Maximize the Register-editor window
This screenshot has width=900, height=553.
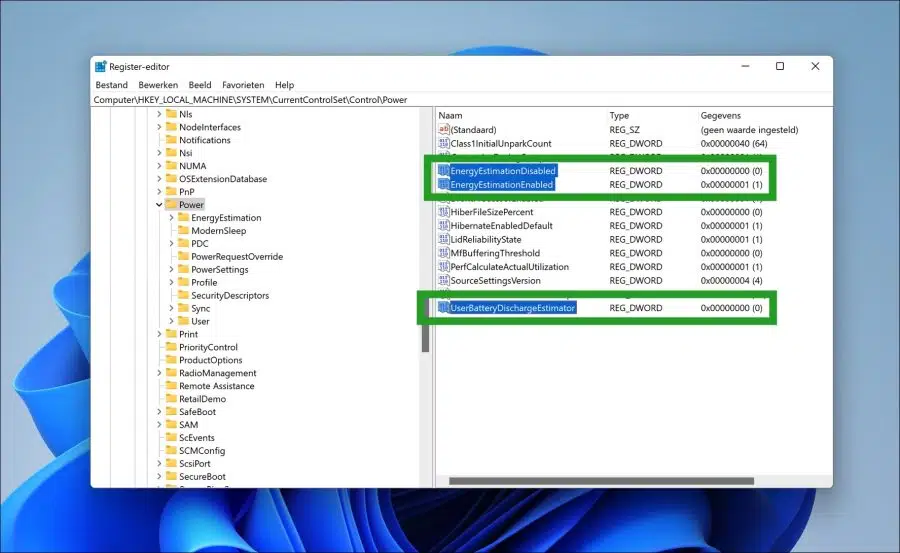coord(779,66)
